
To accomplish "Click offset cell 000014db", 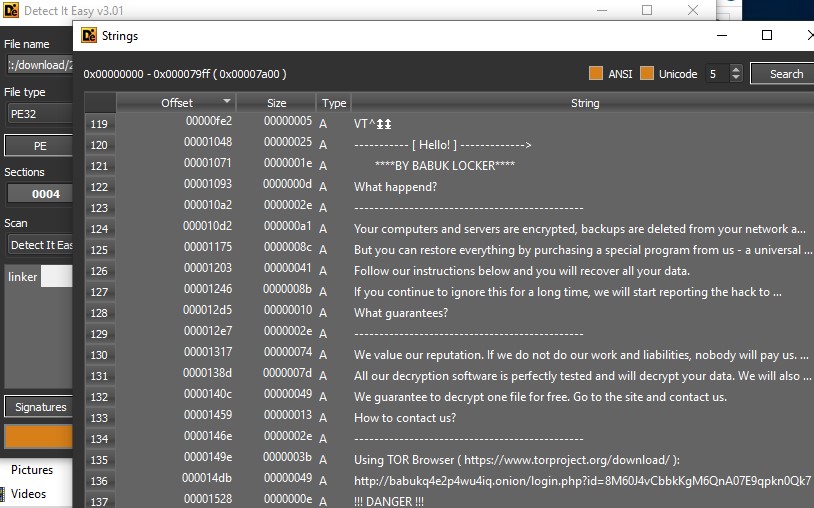I will [208, 478].
